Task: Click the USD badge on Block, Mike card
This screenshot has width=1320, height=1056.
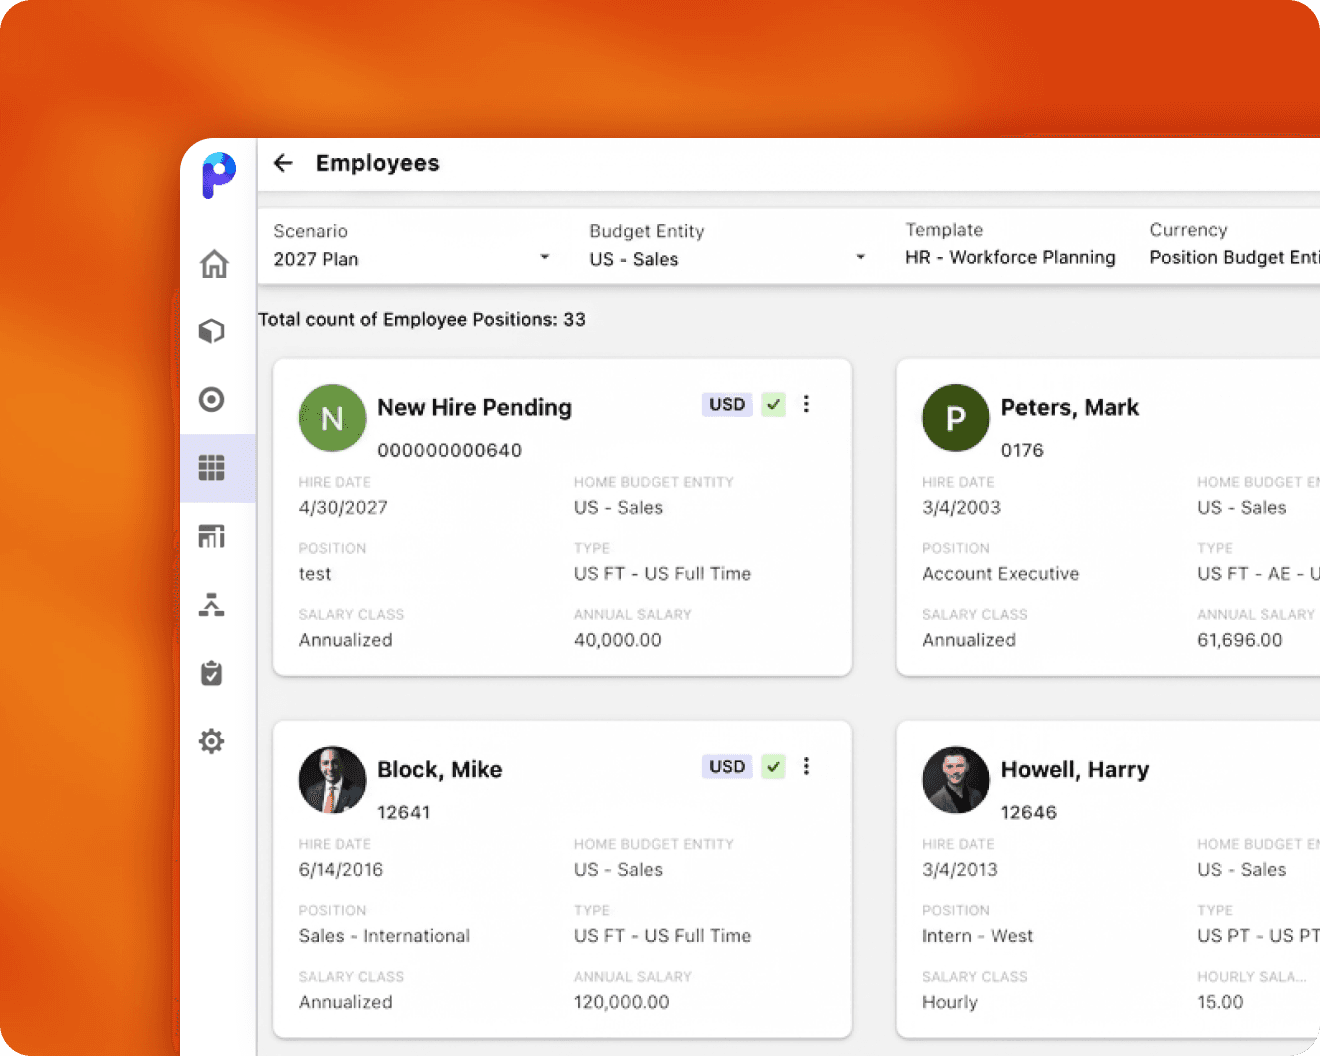Action: click(727, 766)
